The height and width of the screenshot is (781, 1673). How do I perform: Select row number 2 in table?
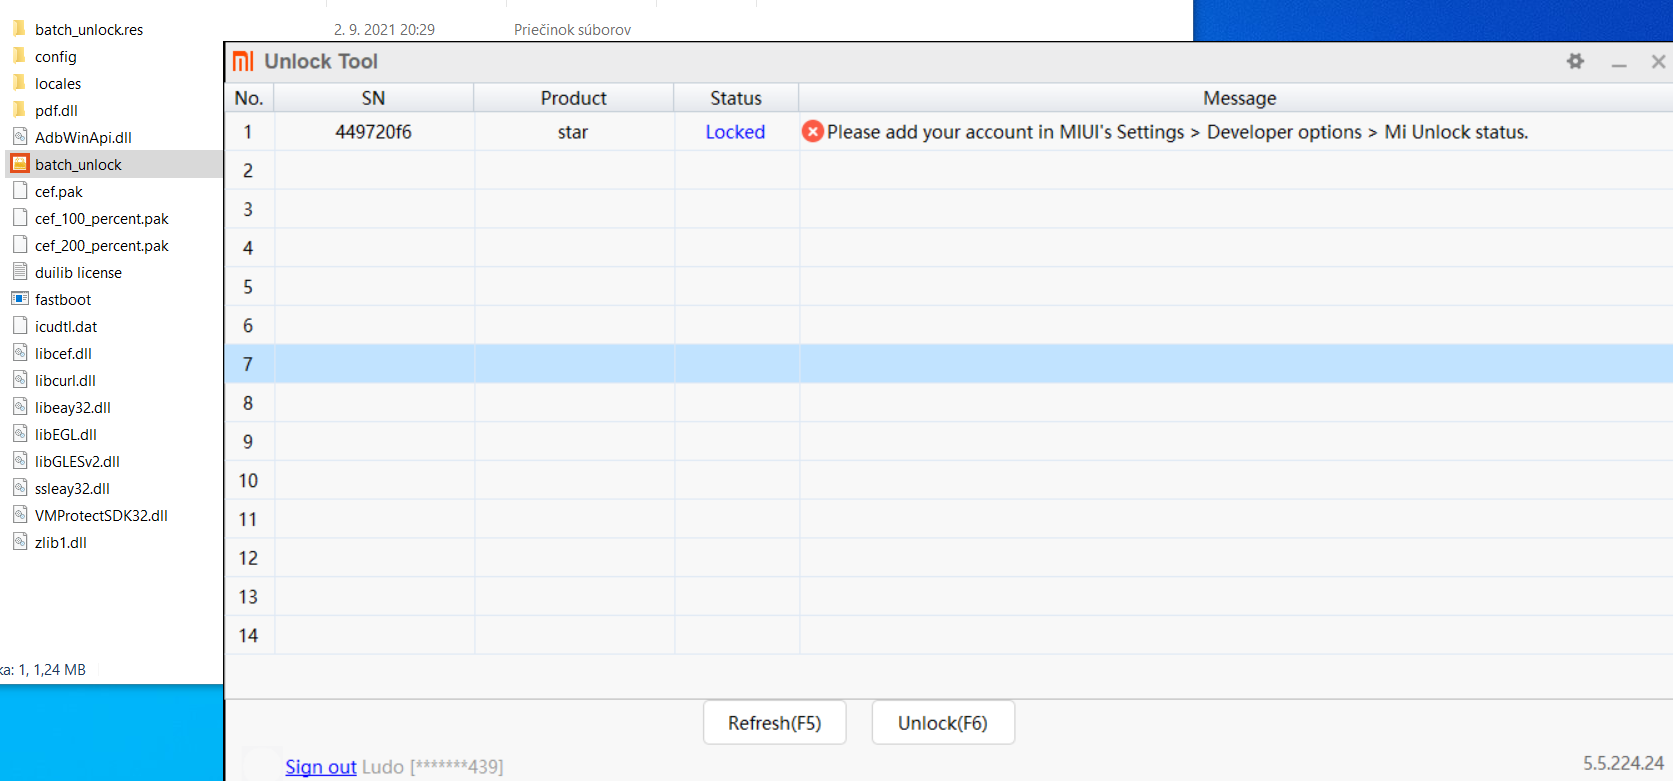point(949,170)
